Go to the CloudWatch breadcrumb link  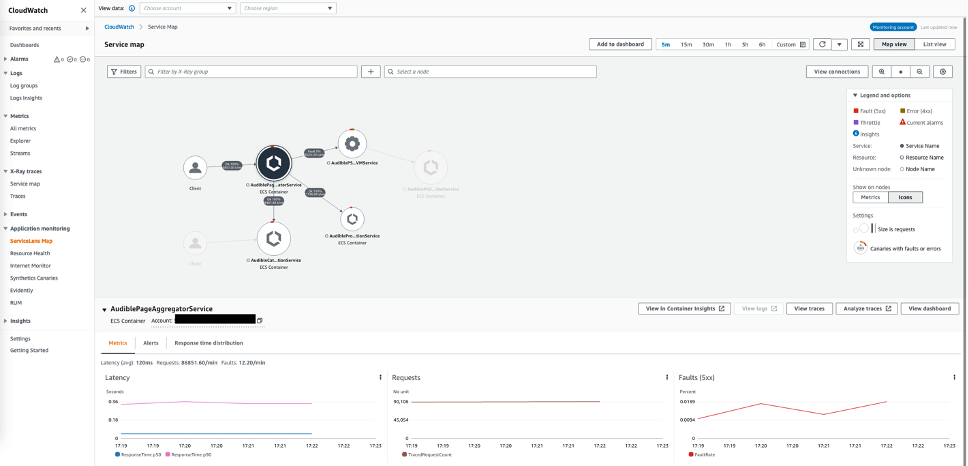coord(120,27)
